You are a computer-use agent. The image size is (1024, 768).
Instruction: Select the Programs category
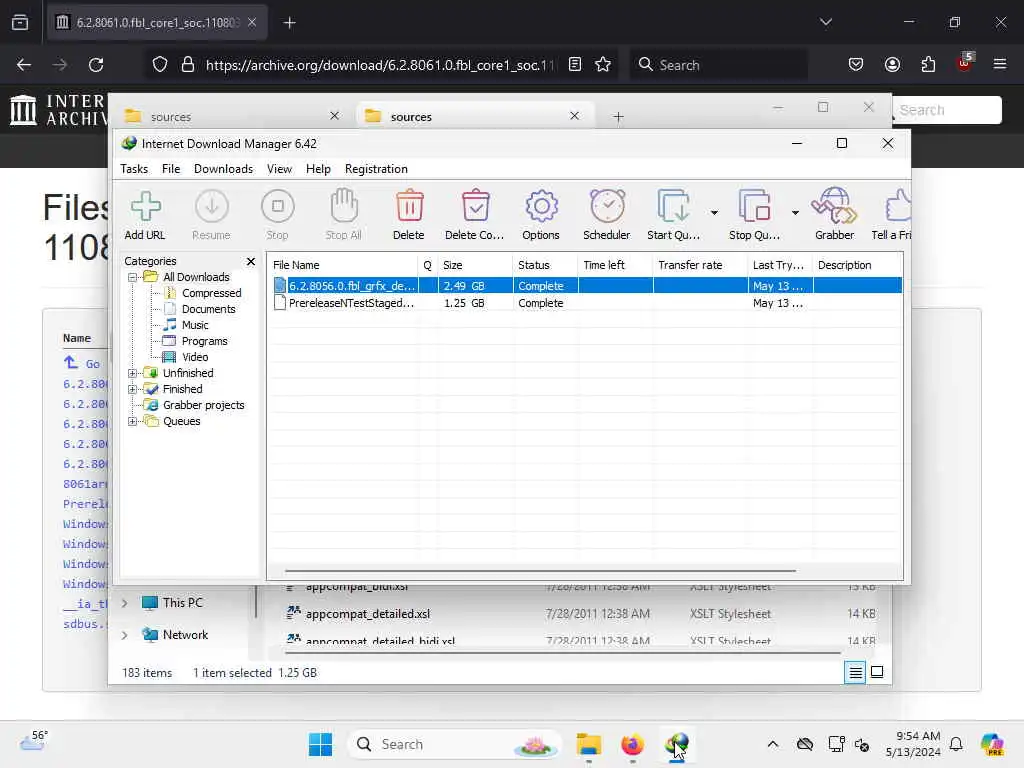204,341
